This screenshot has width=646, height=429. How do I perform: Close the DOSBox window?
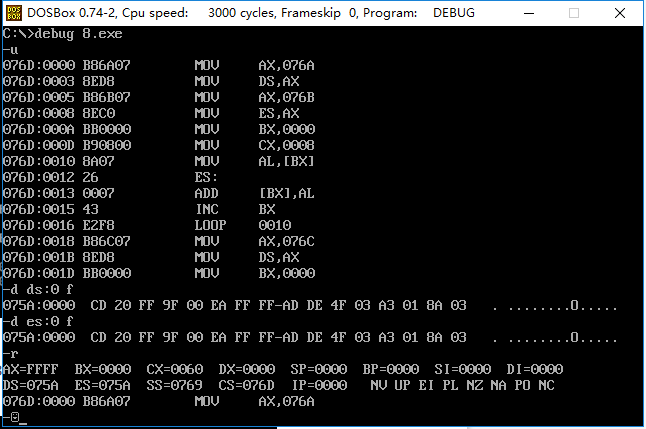620,13
